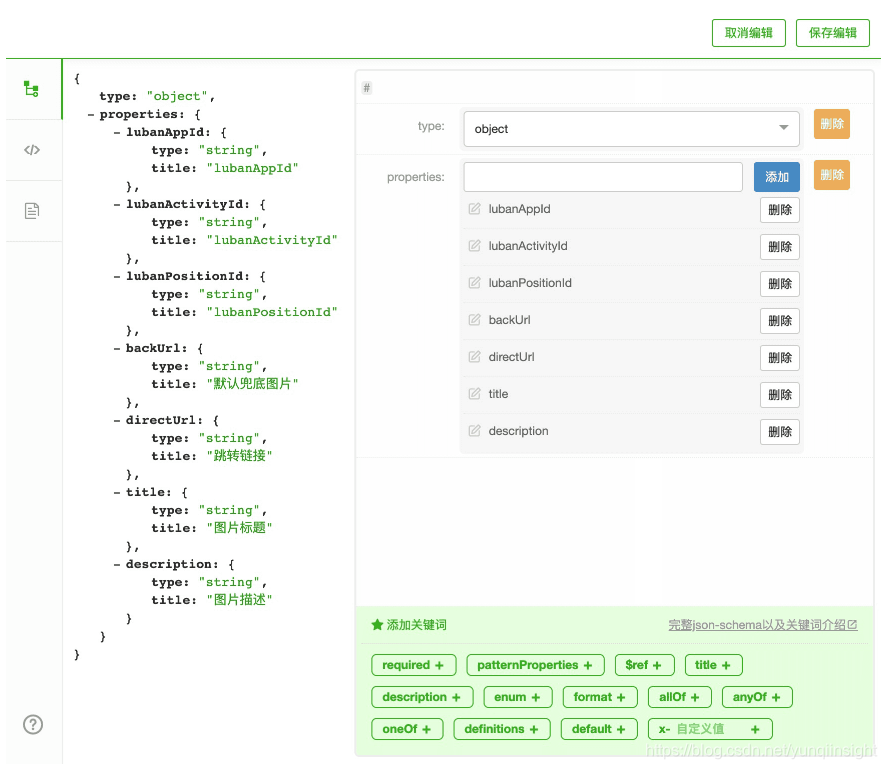Add the allOf keyword
Viewport: 887px width, 769px height.
click(680, 697)
